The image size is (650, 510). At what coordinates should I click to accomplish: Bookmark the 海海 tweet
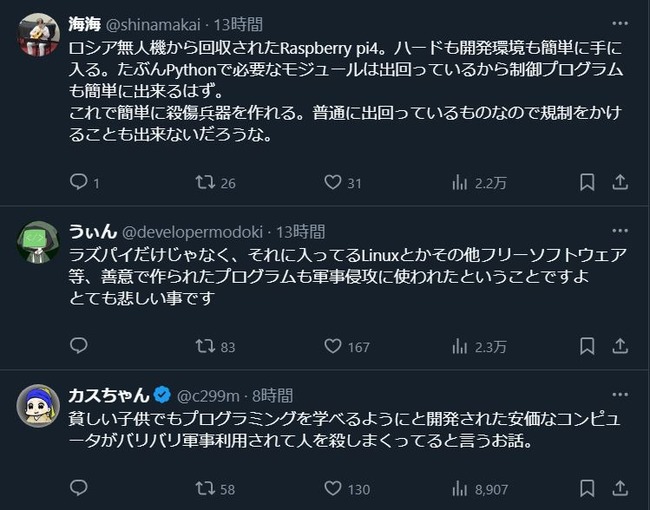[x=587, y=182]
